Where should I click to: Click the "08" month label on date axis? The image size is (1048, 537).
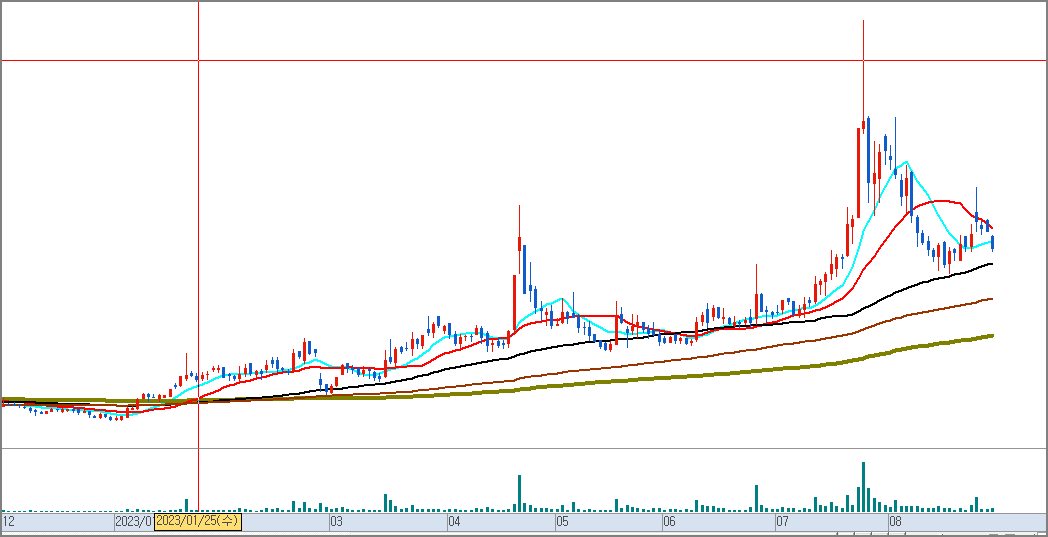point(896,521)
